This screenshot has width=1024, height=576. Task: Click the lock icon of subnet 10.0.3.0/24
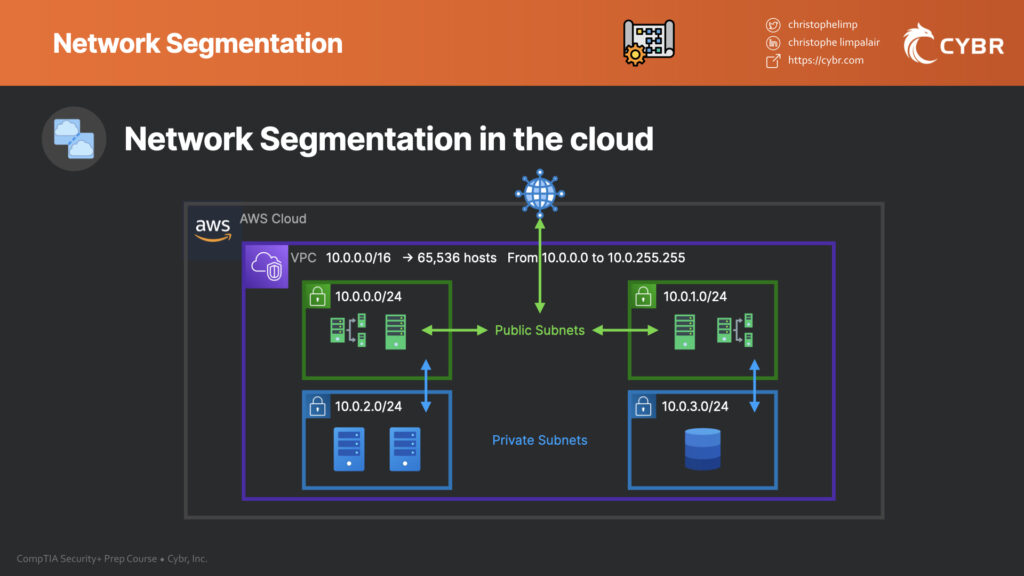click(643, 406)
